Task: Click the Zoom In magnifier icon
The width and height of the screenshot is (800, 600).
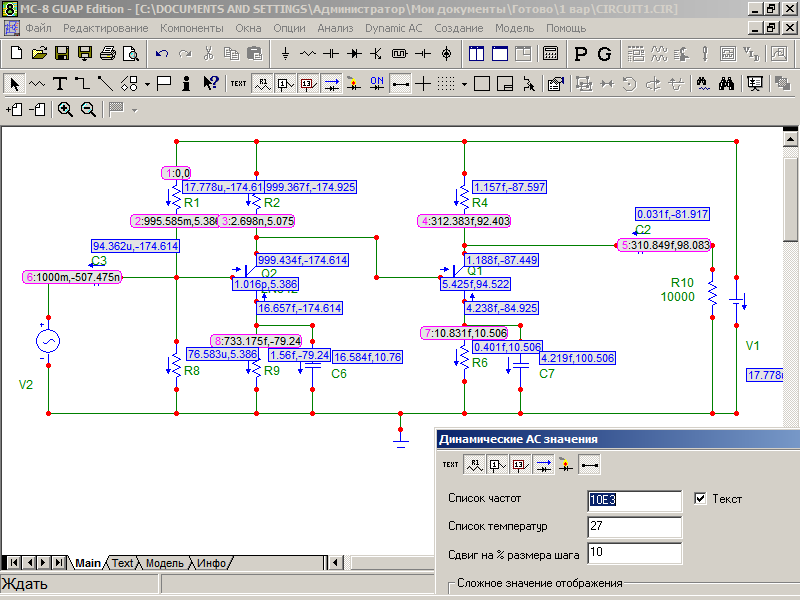Action: click(65, 109)
